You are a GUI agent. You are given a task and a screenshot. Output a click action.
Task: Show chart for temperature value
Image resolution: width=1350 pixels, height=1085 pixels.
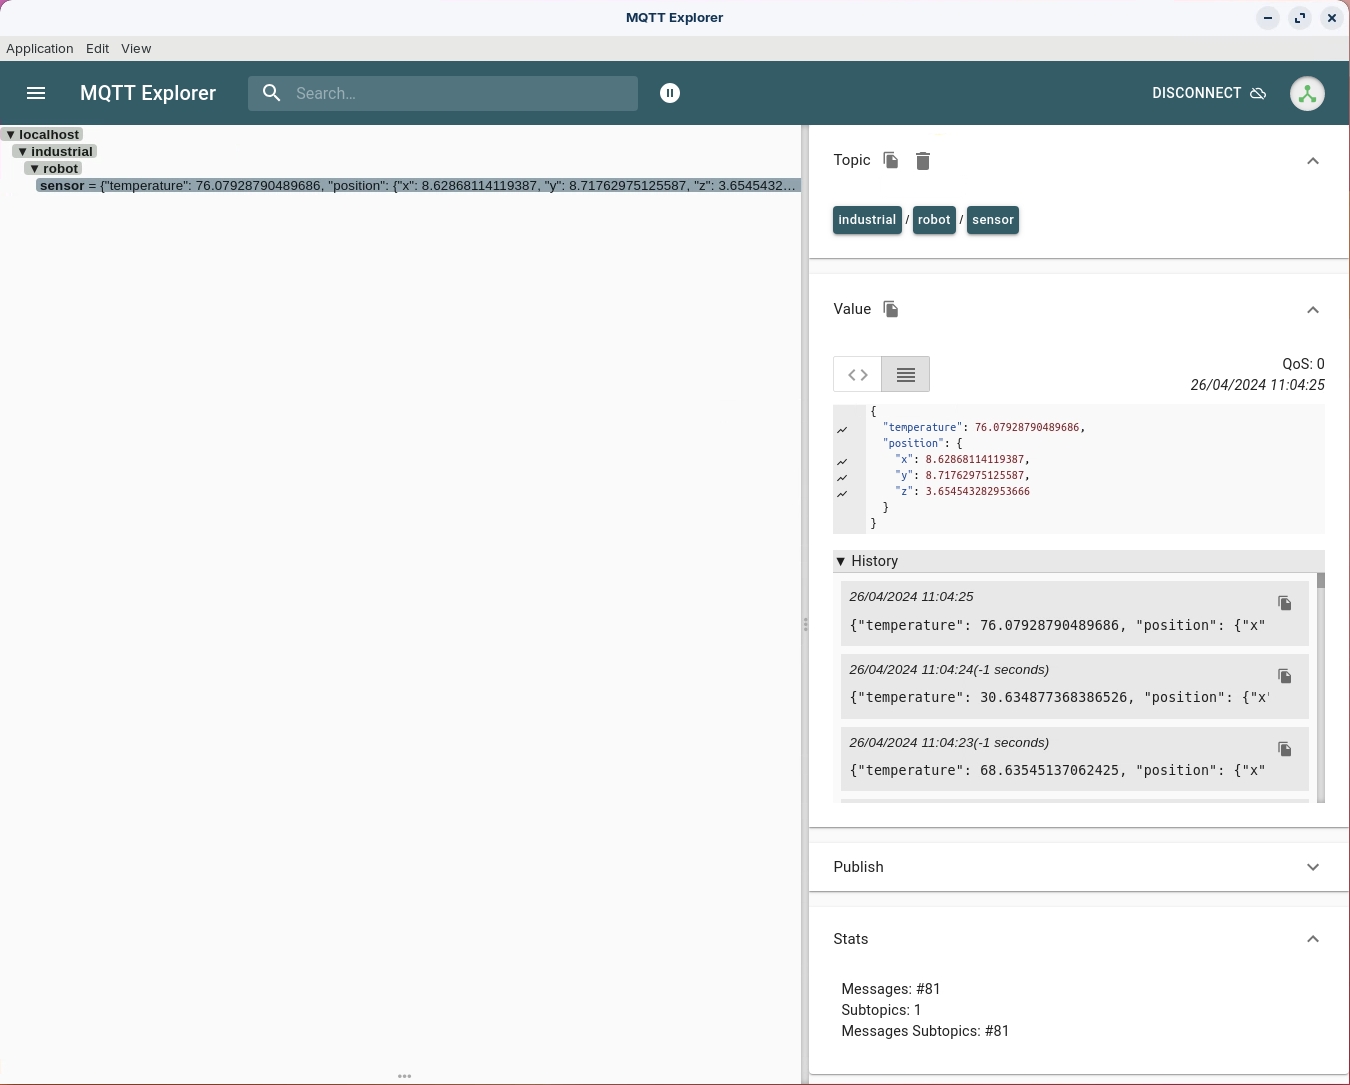coord(842,429)
